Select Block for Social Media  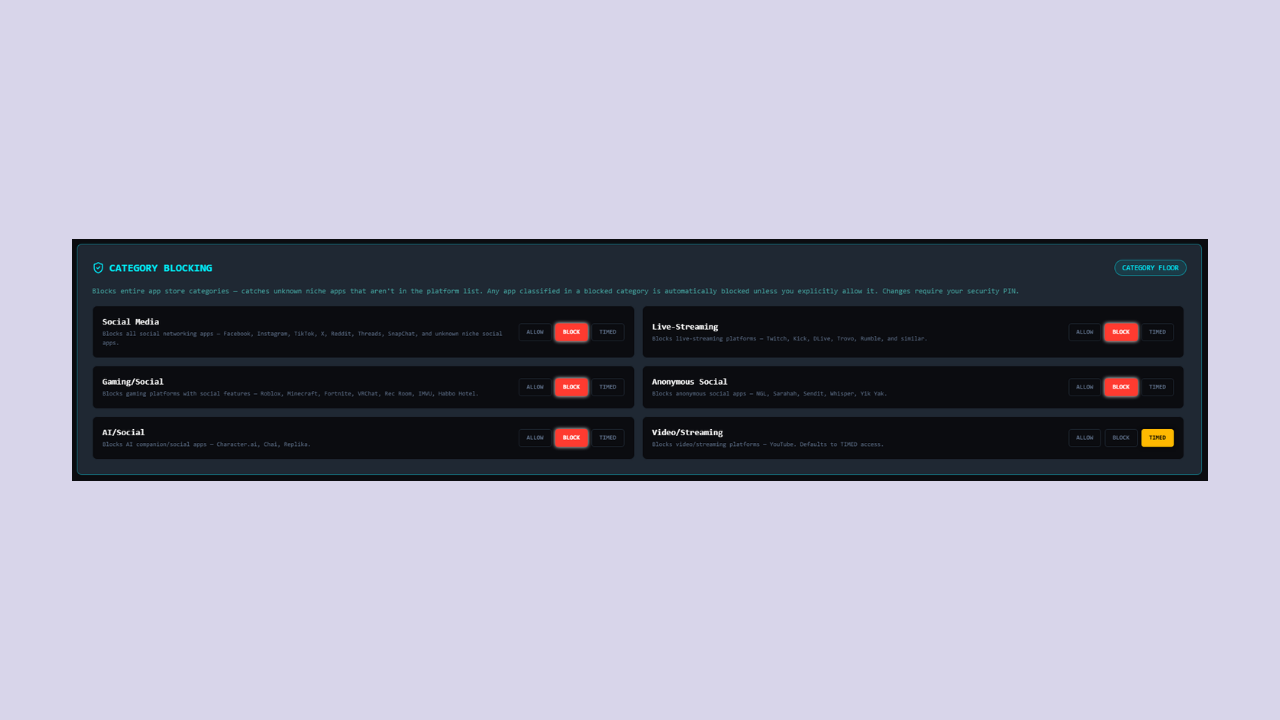point(571,332)
